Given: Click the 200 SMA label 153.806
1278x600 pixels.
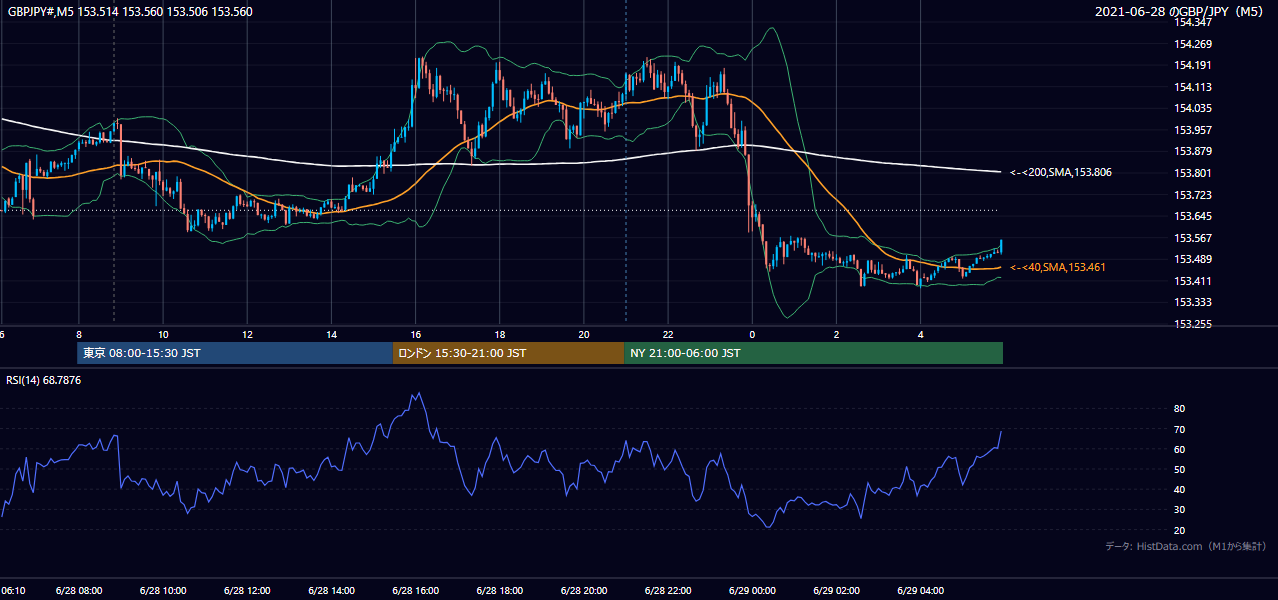Looking at the screenshot, I should tap(1061, 173).
